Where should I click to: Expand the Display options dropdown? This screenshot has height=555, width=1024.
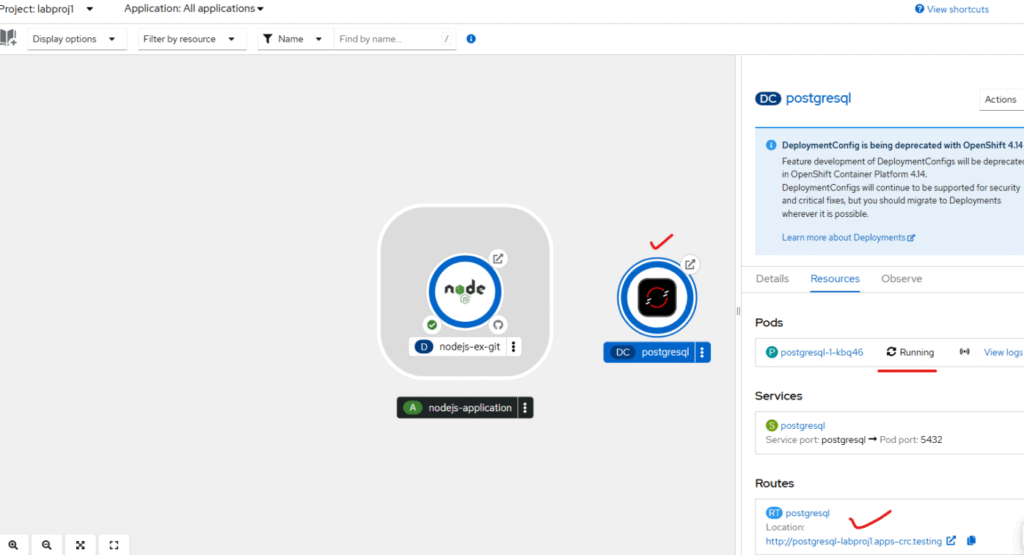77,39
